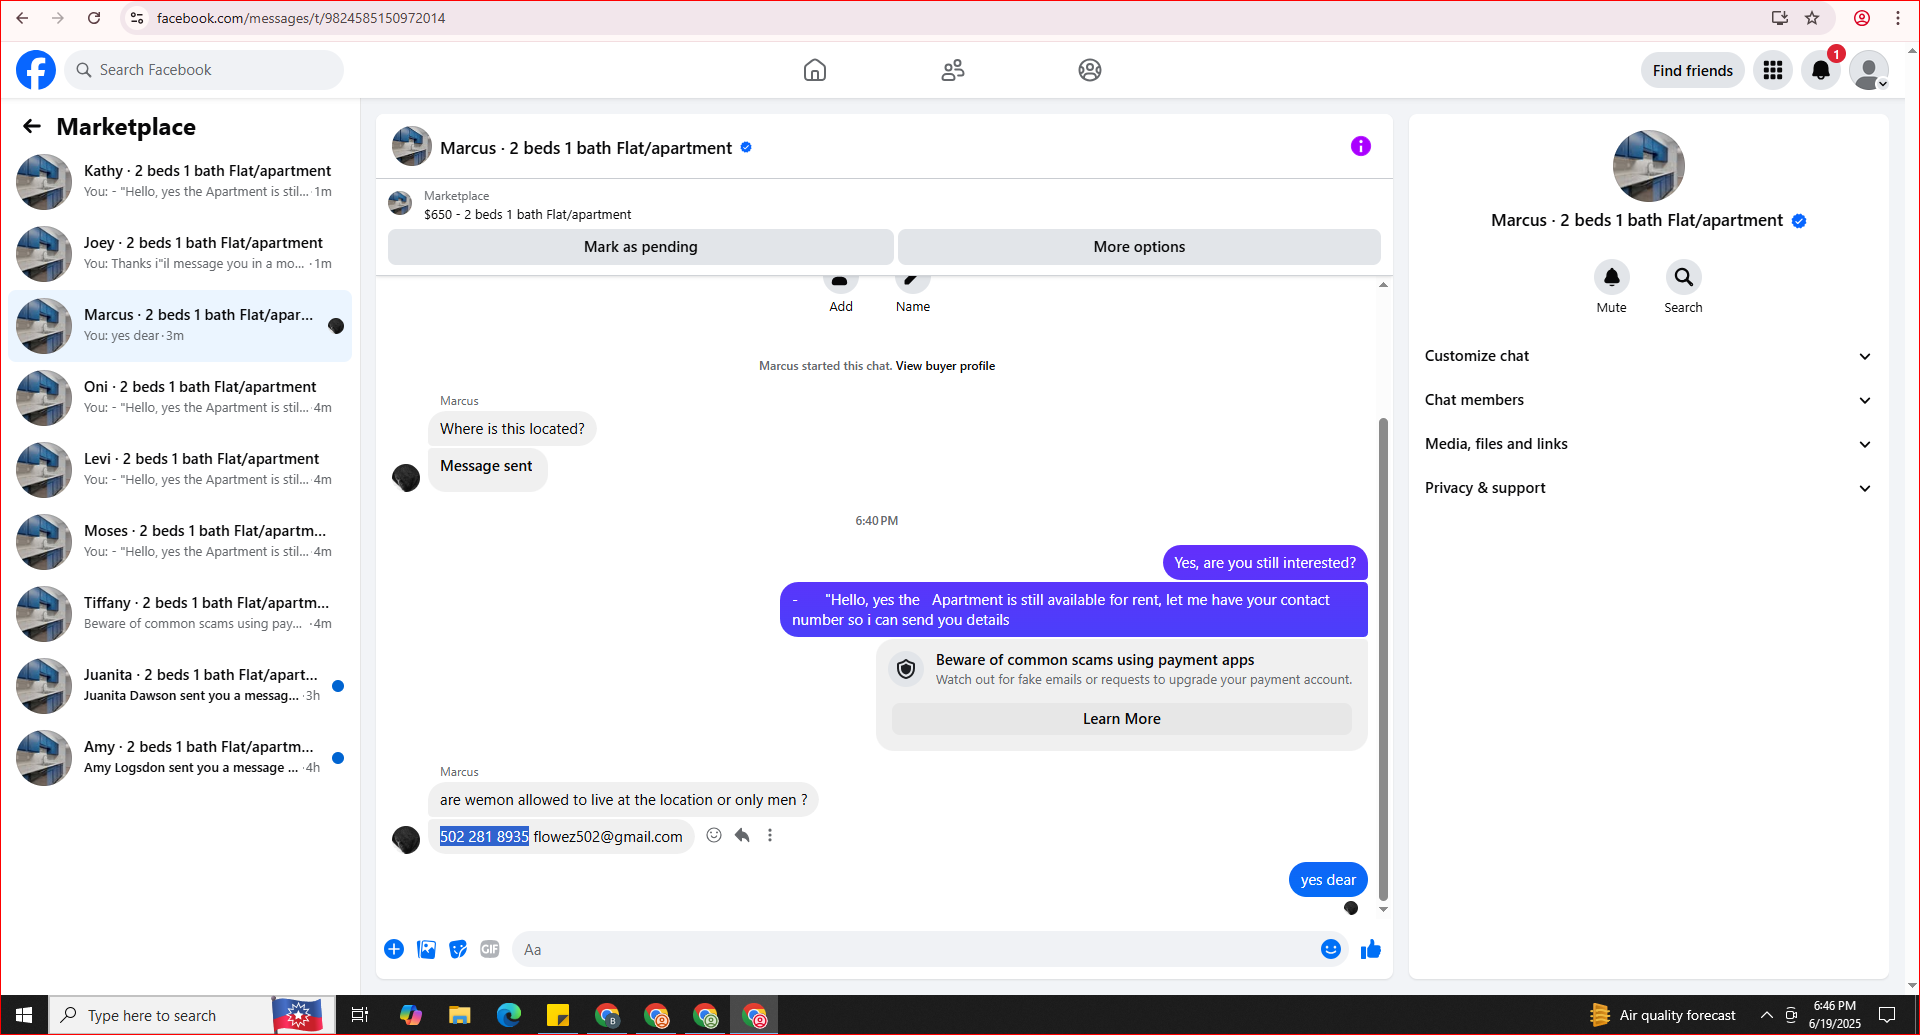This screenshot has height=1035, width=1920.
Task: Open the Home feed icon
Action: click(815, 70)
